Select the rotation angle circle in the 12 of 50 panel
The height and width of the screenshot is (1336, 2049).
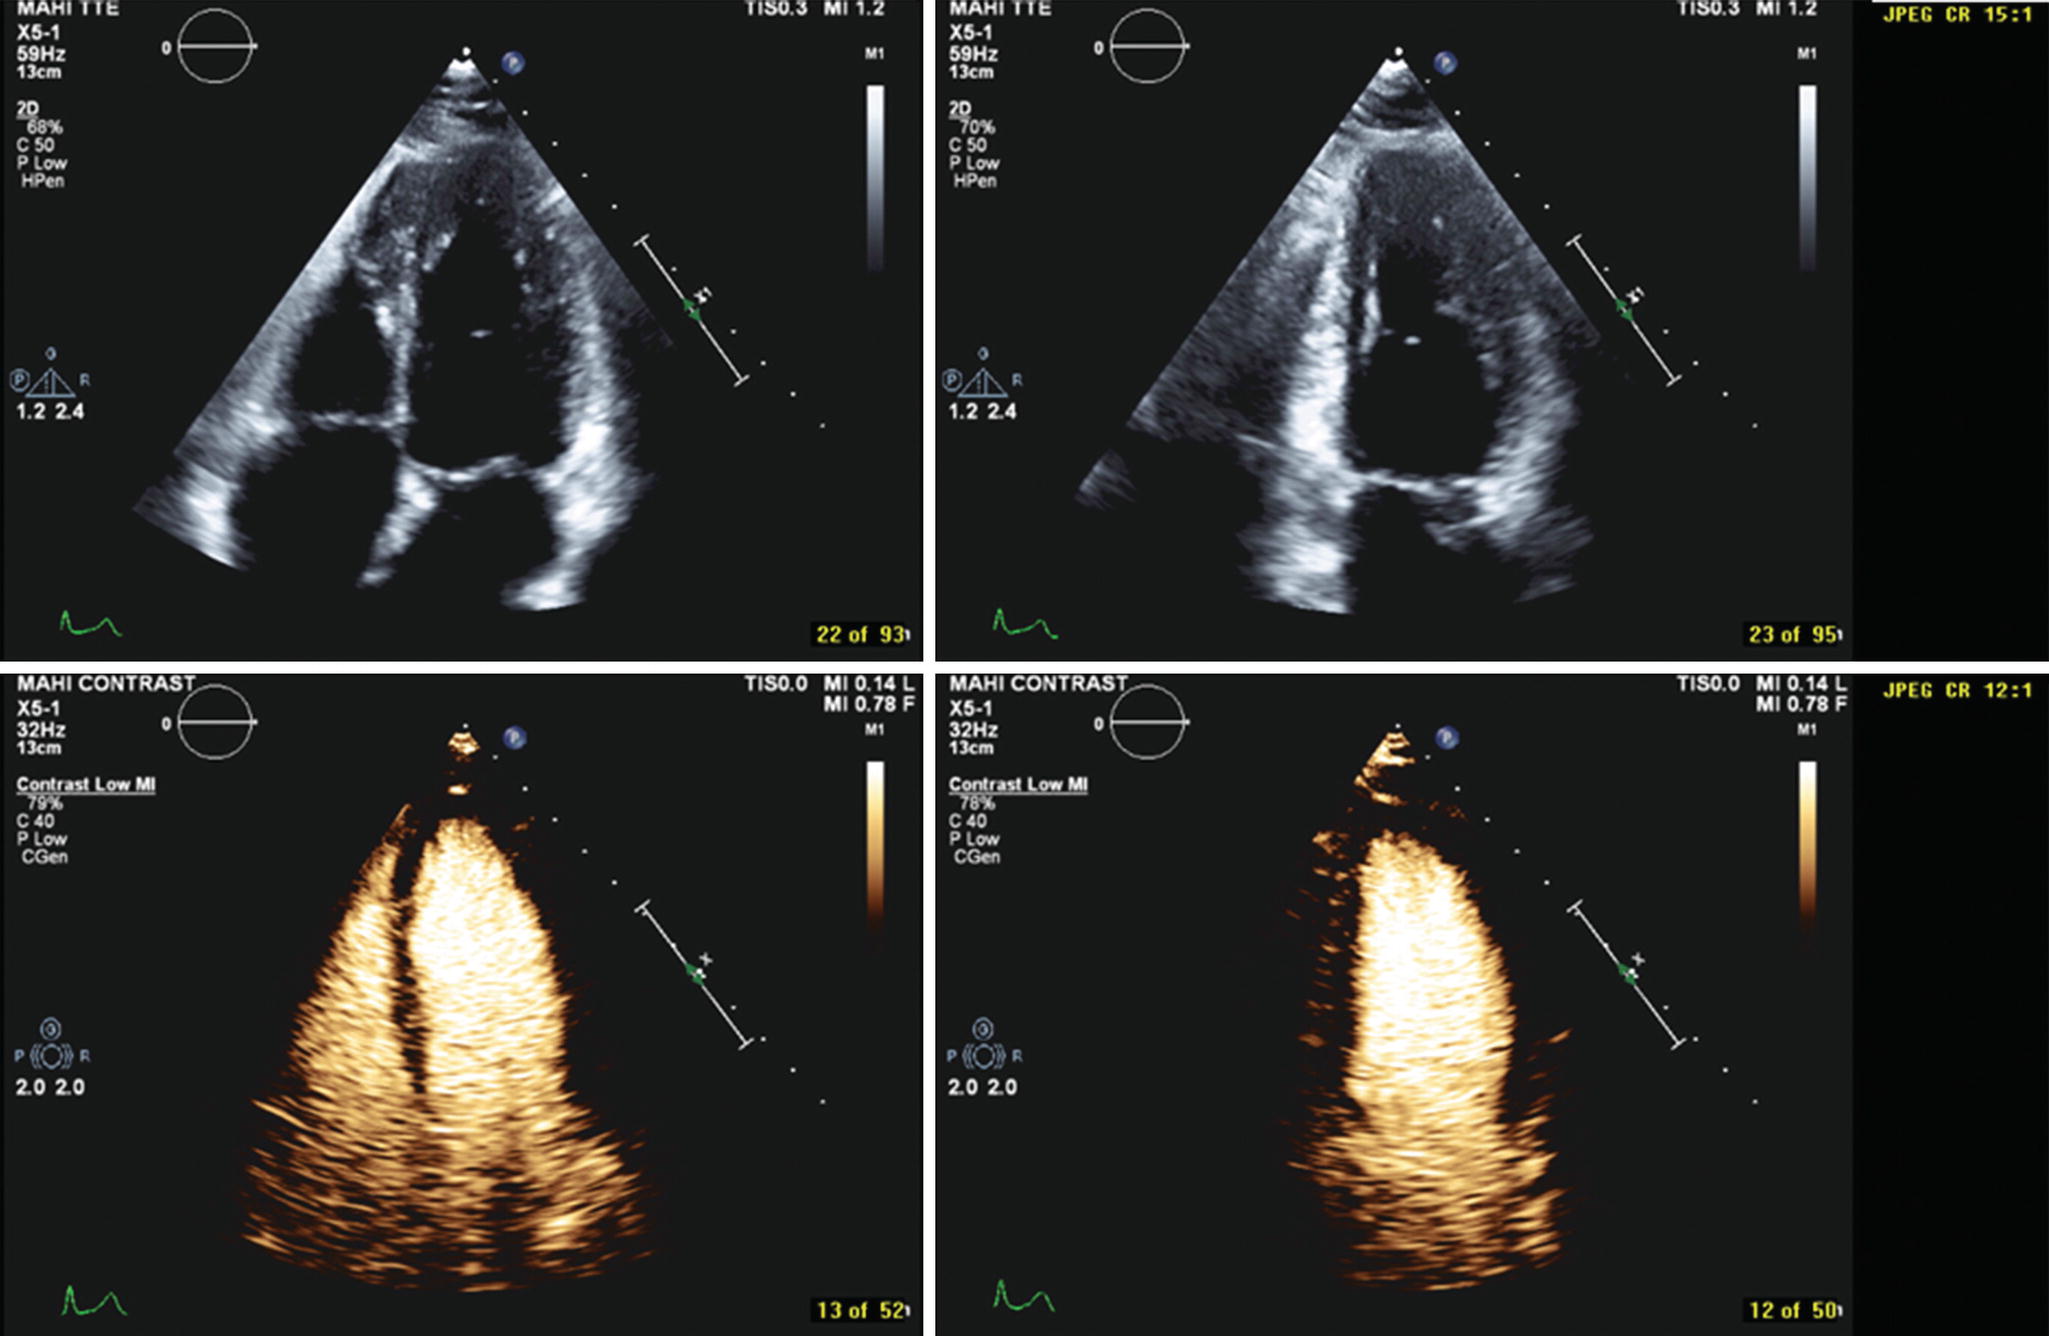click(x=1147, y=722)
